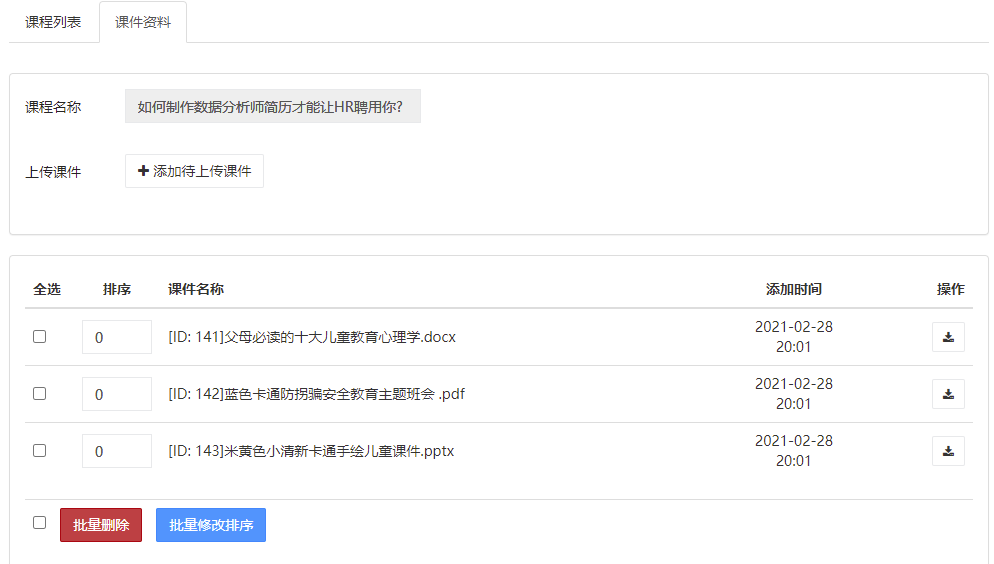Click the 添加时间 column header
The height and width of the screenshot is (564, 994).
(794, 290)
